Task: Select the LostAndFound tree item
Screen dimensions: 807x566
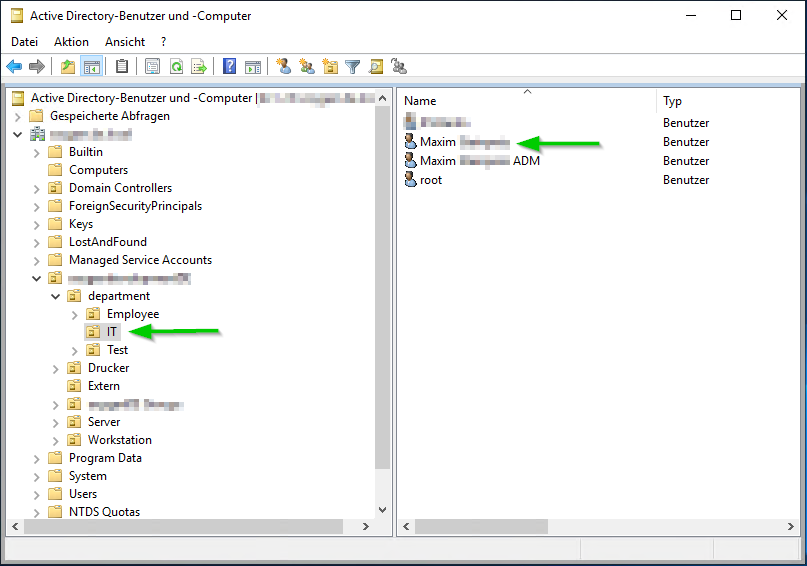Action: [x=108, y=242]
